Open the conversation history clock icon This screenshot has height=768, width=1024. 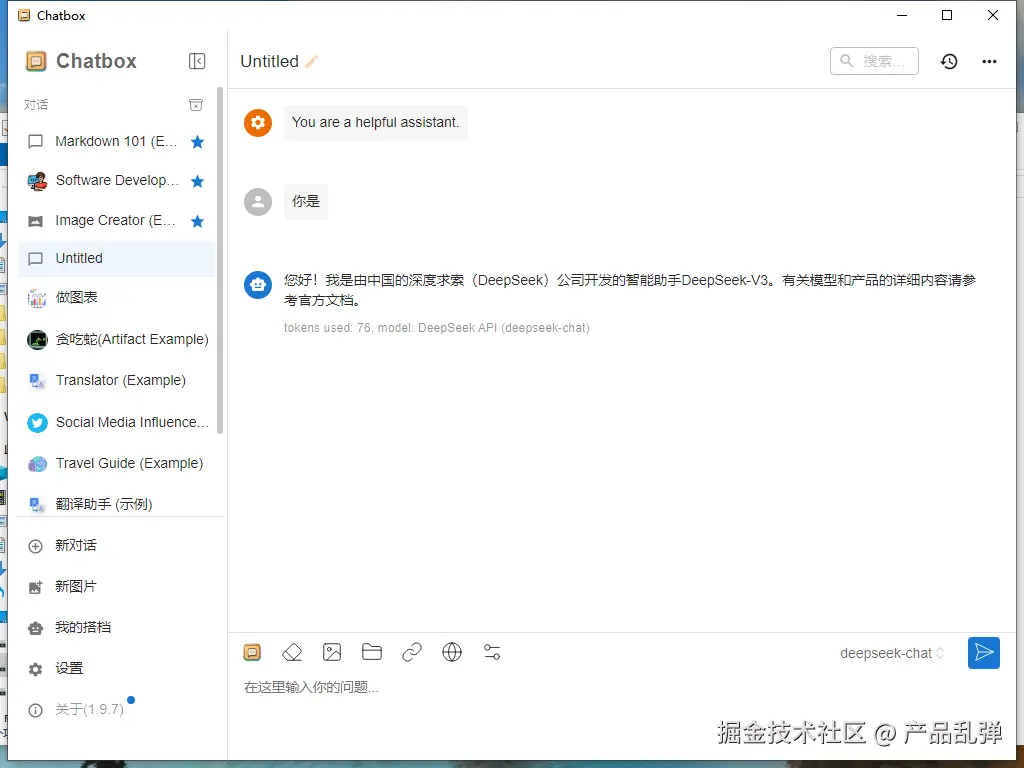[949, 61]
